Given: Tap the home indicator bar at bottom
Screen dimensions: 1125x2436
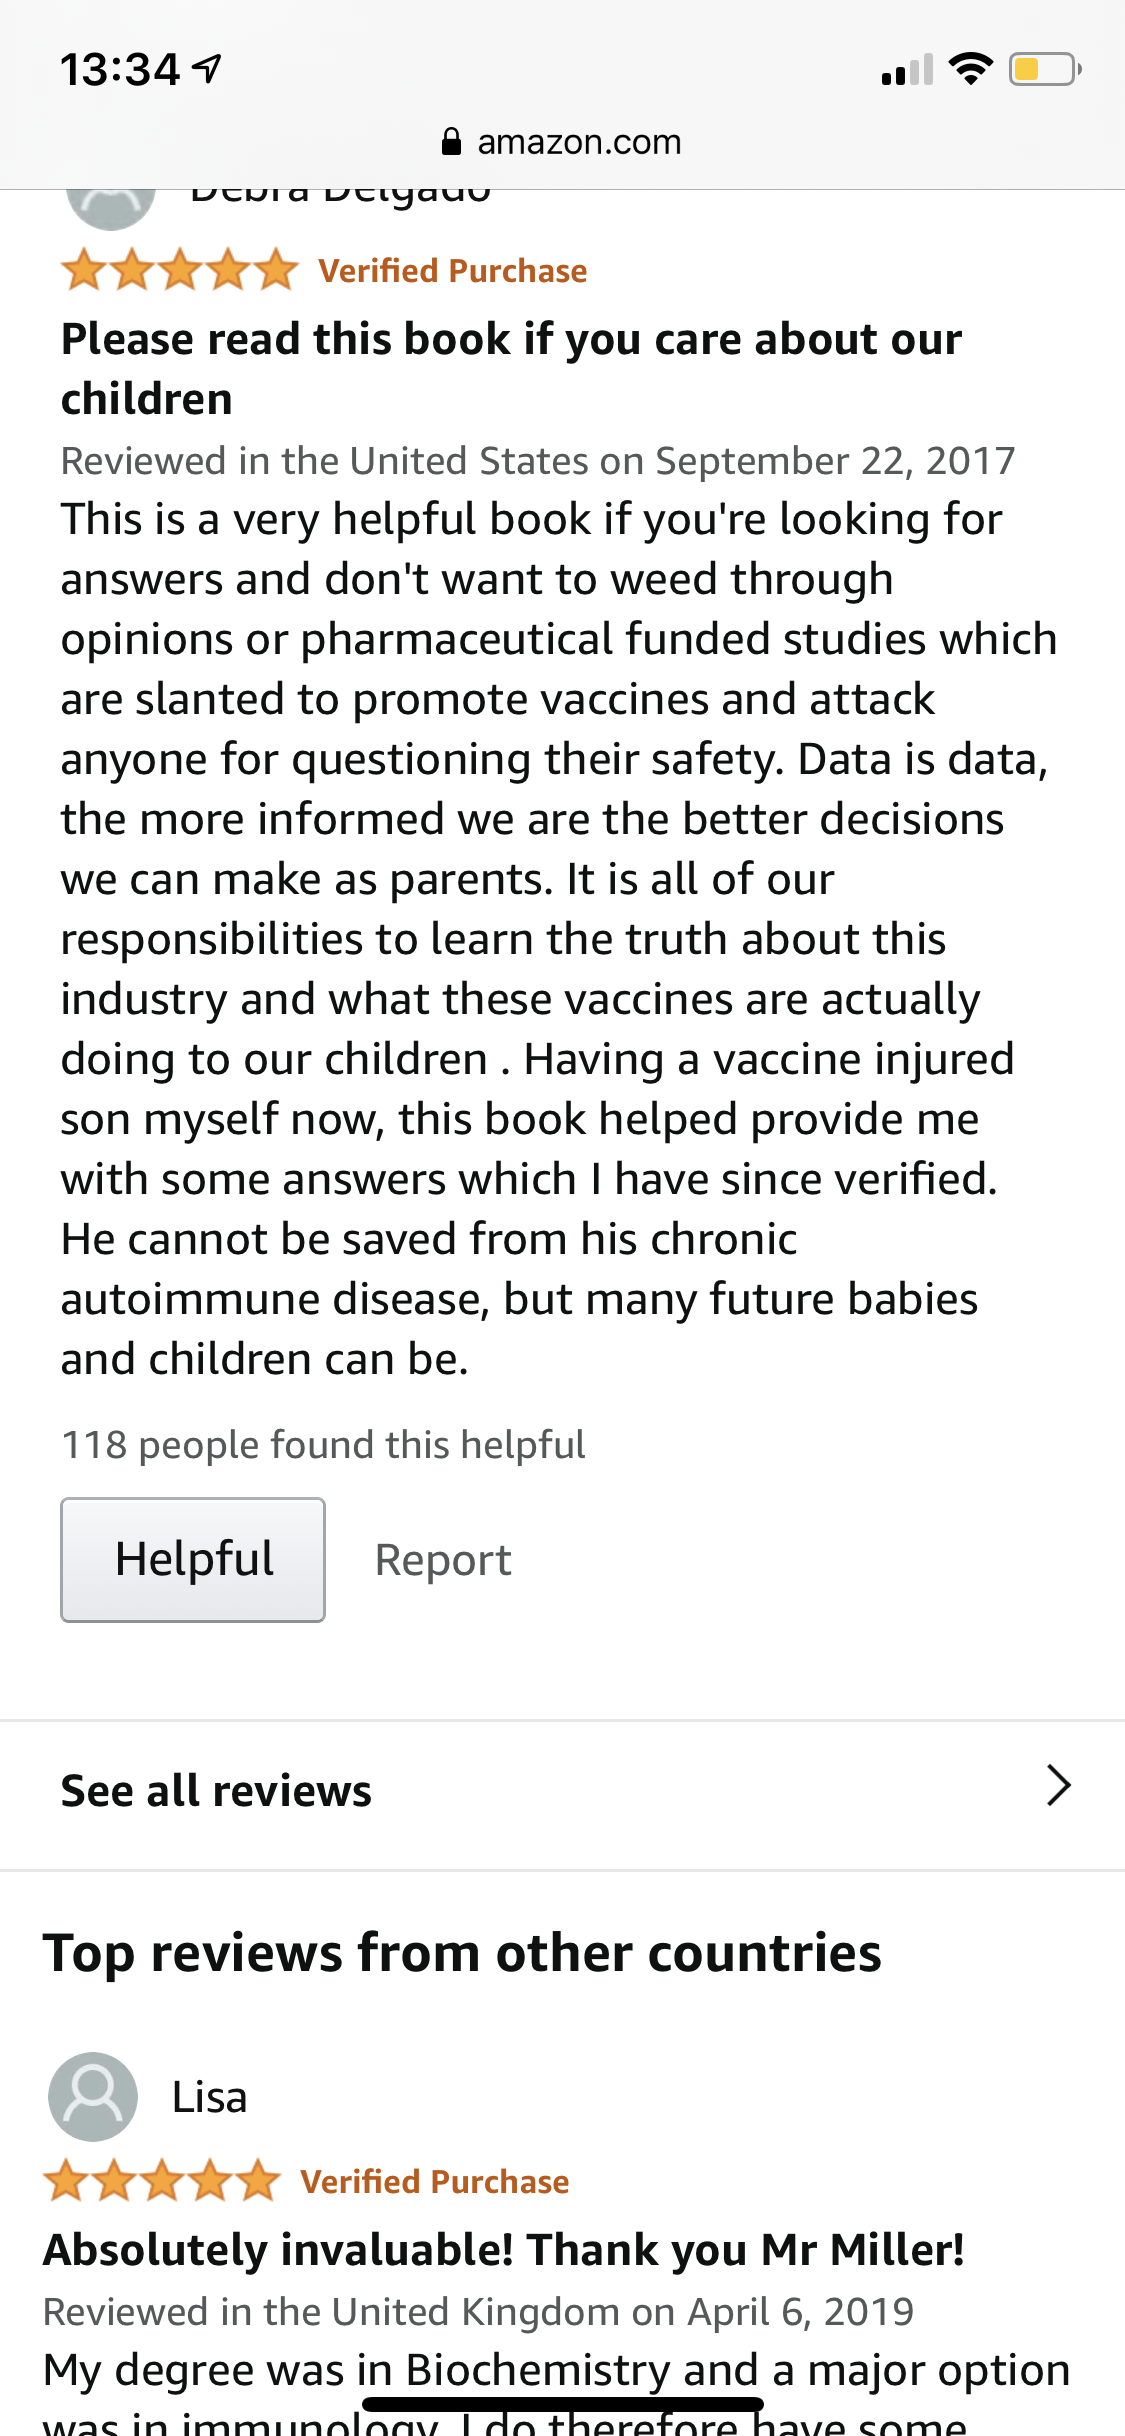Looking at the screenshot, I should [x=563, y=2404].
